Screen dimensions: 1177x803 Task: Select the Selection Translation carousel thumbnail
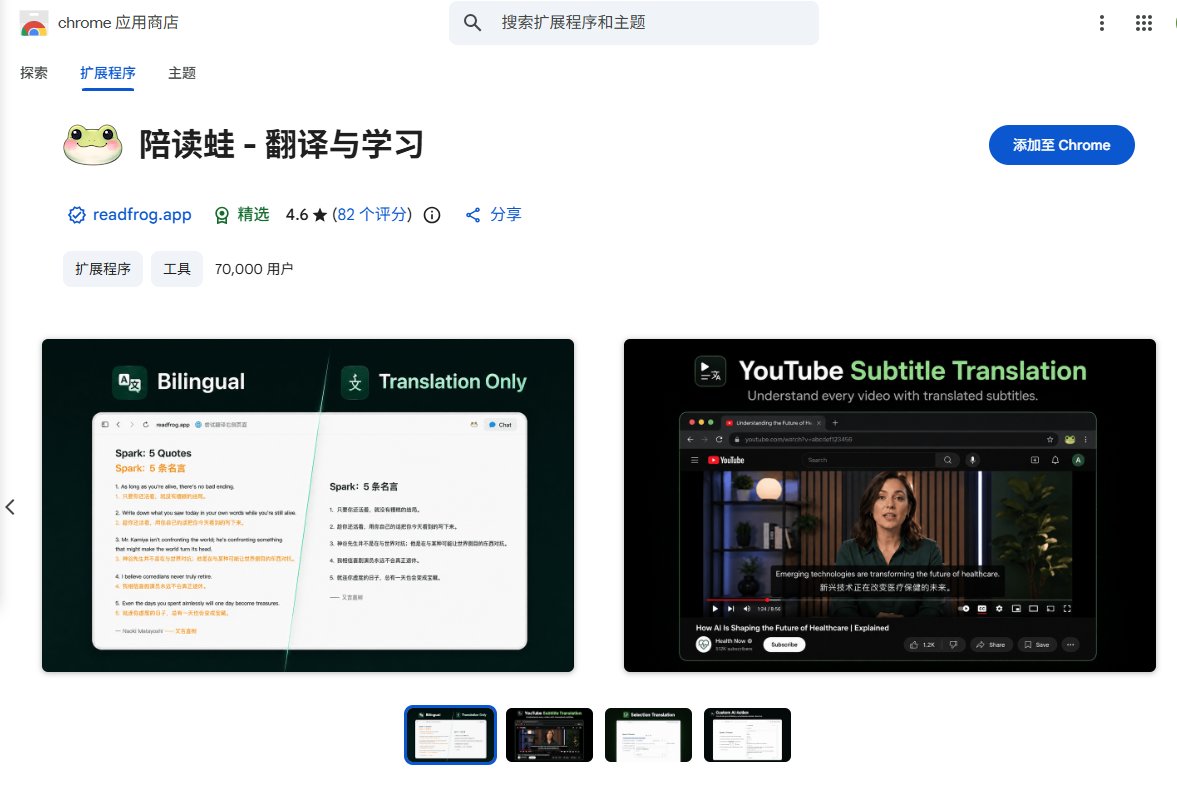pyautogui.click(x=649, y=735)
